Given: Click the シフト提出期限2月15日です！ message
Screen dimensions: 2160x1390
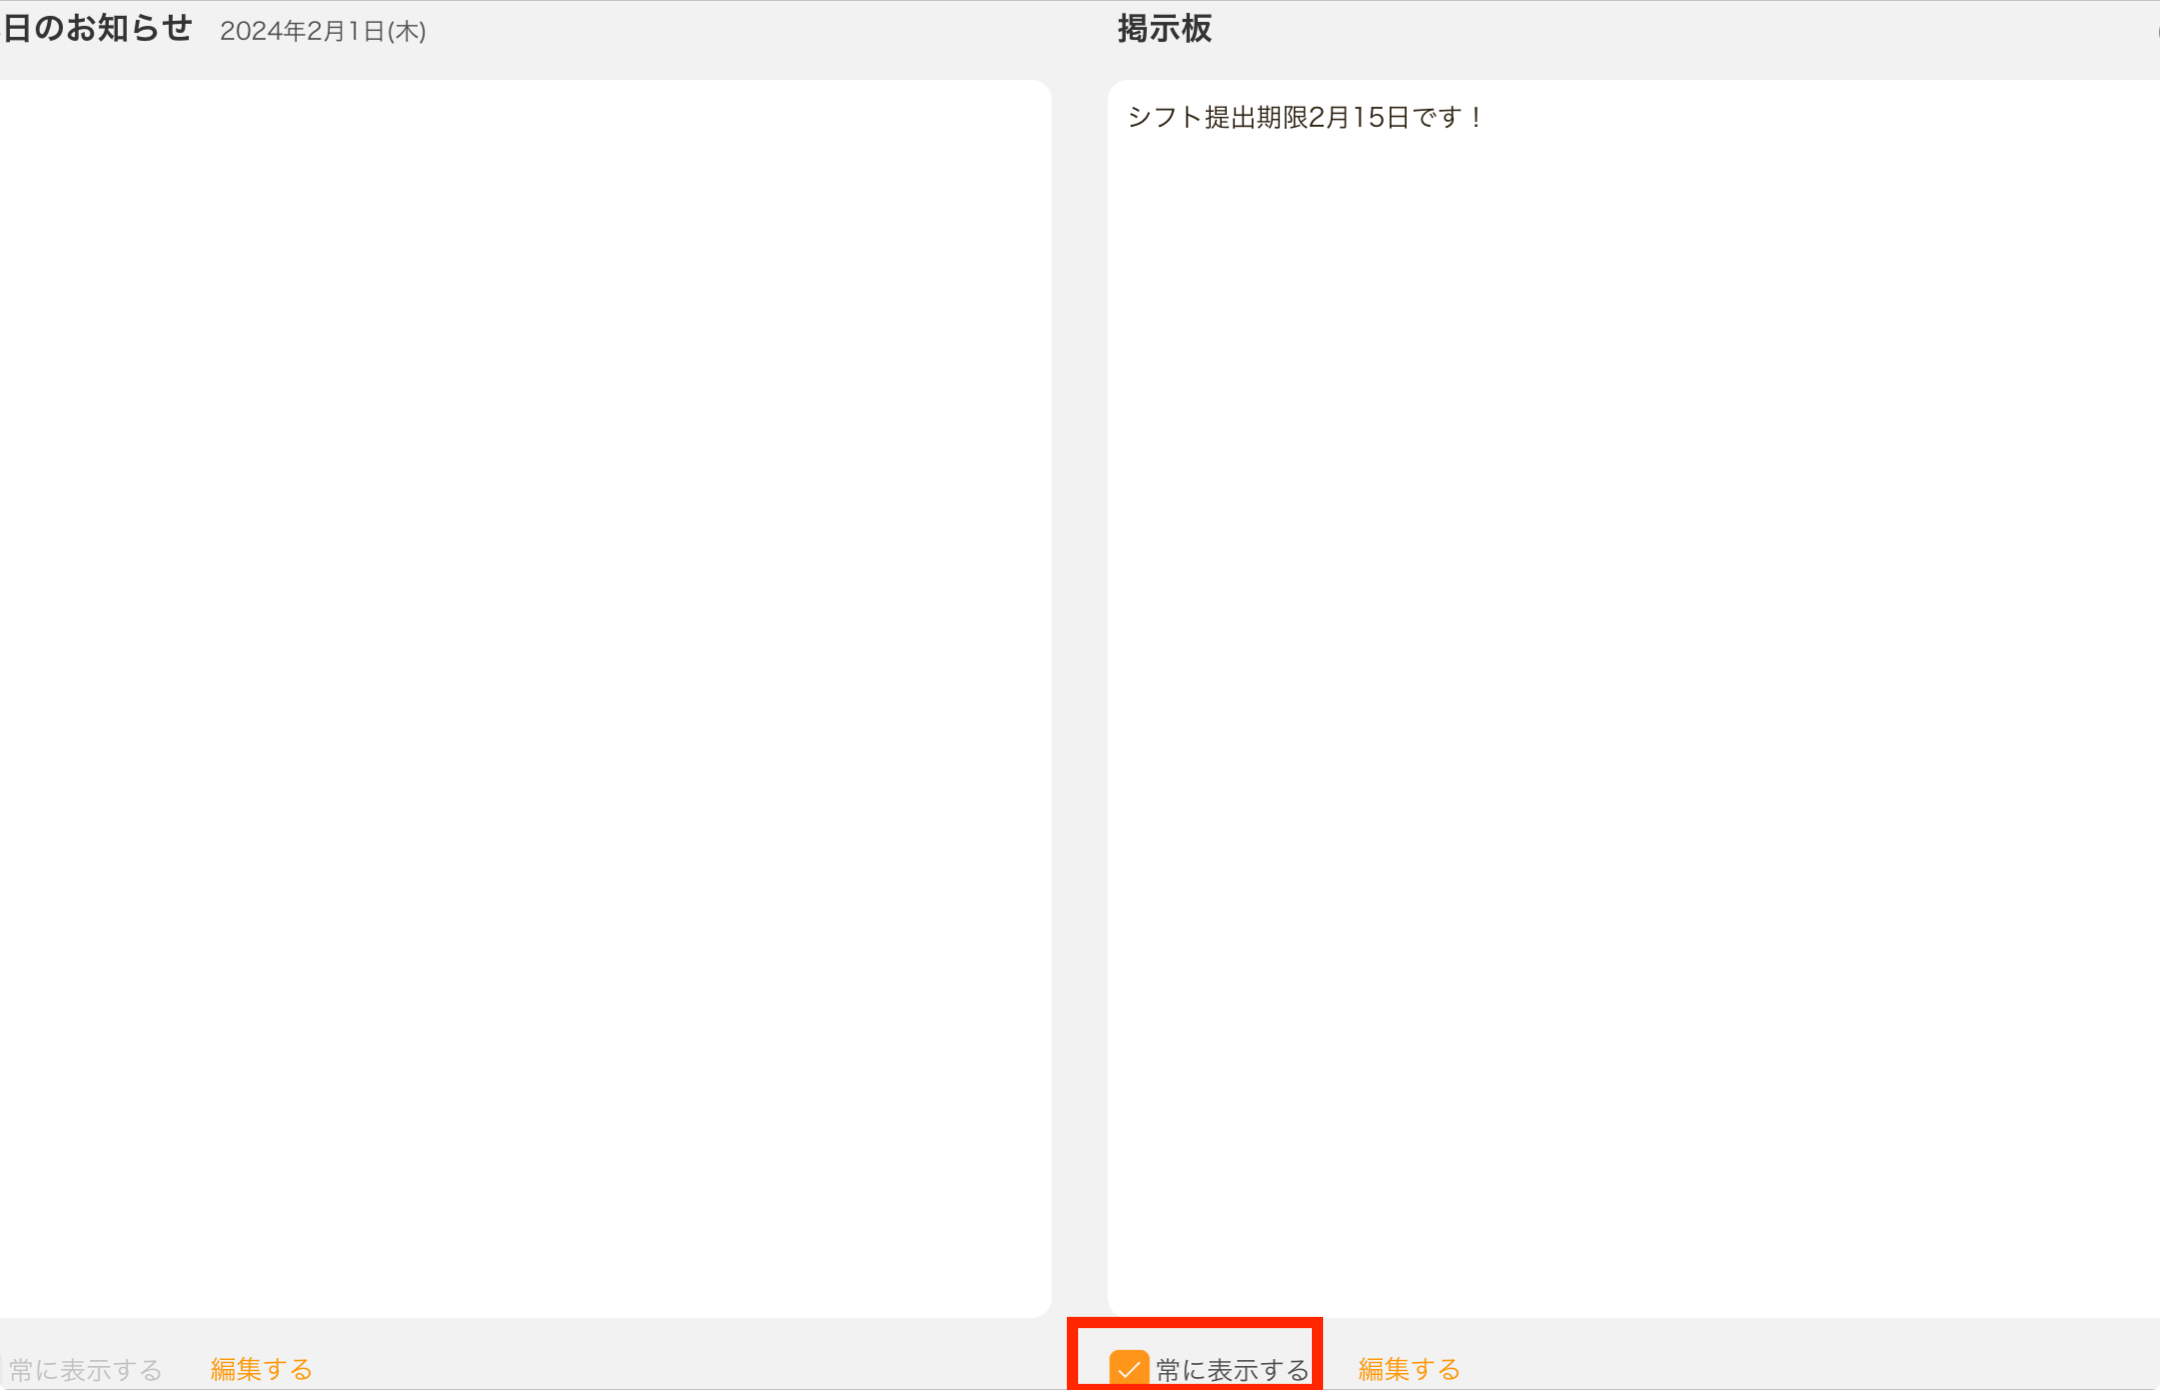Looking at the screenshot, I should (1306, 117).
